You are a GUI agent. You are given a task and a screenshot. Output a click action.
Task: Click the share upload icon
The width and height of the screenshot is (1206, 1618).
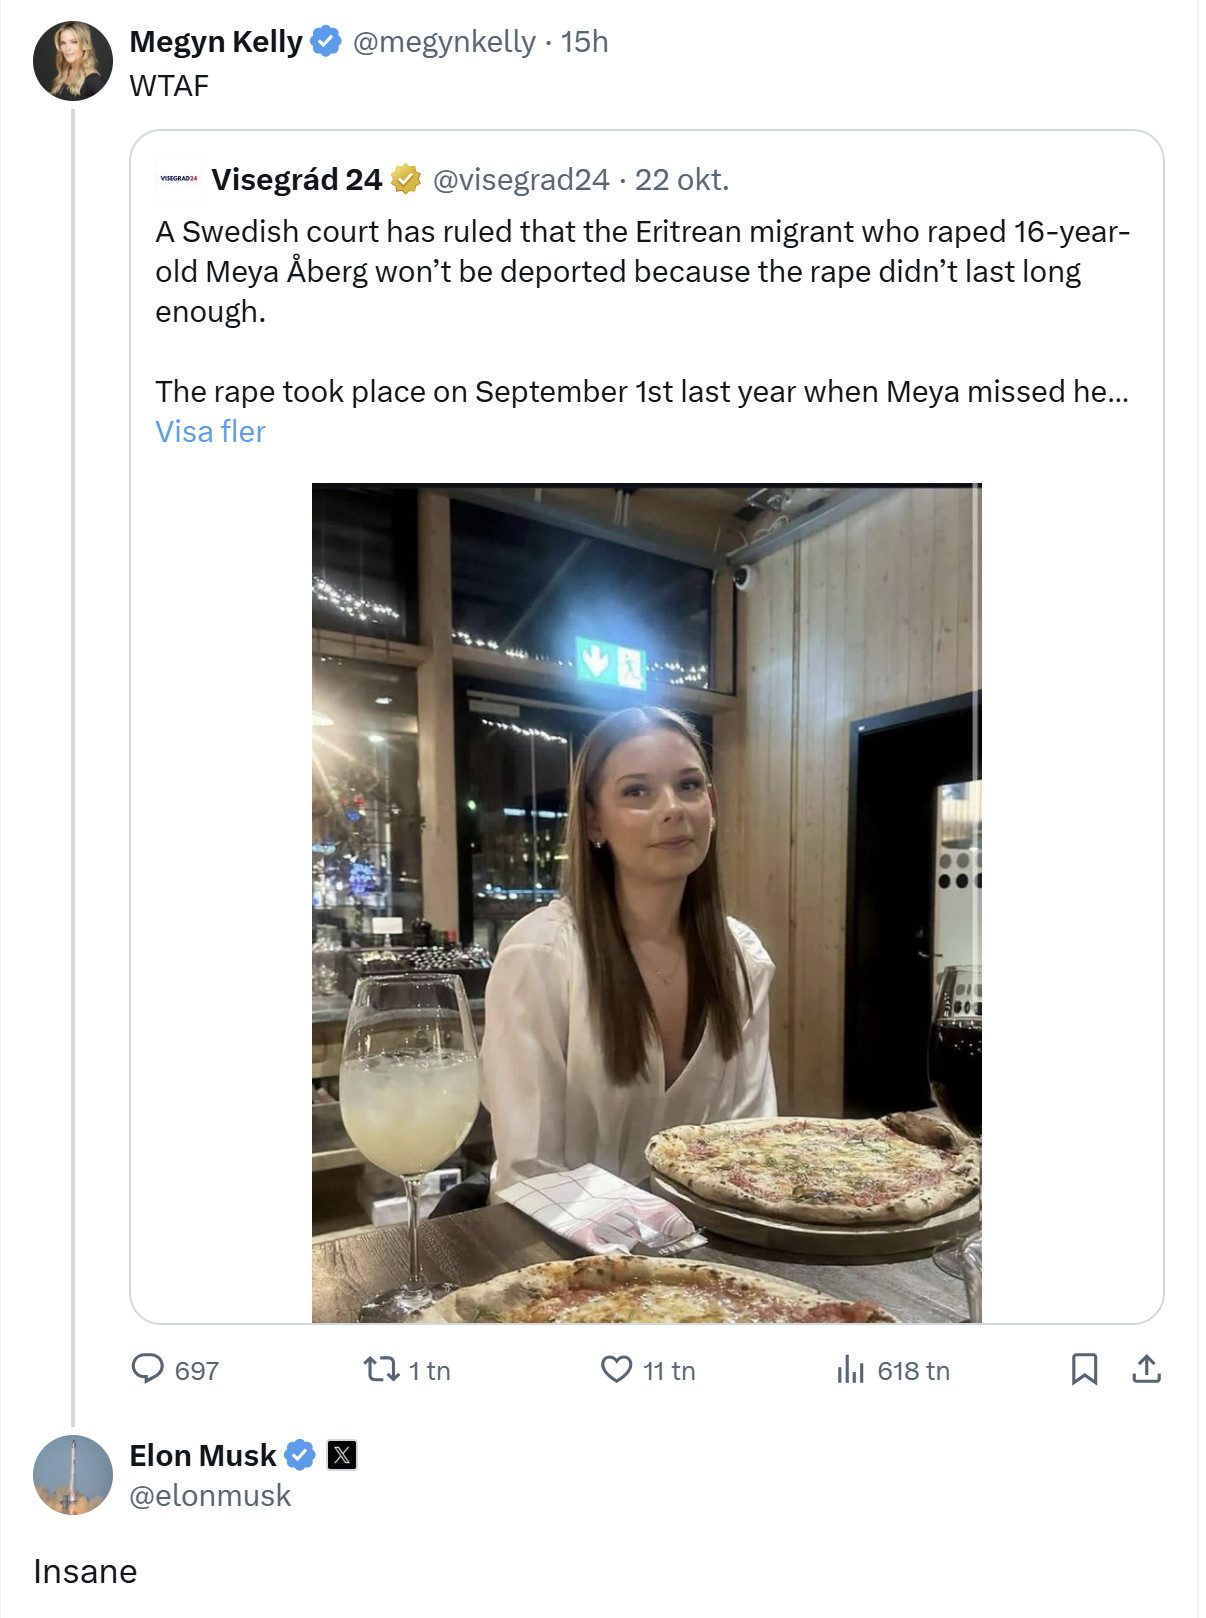pyautogui.click(x=1146, y=1368)
